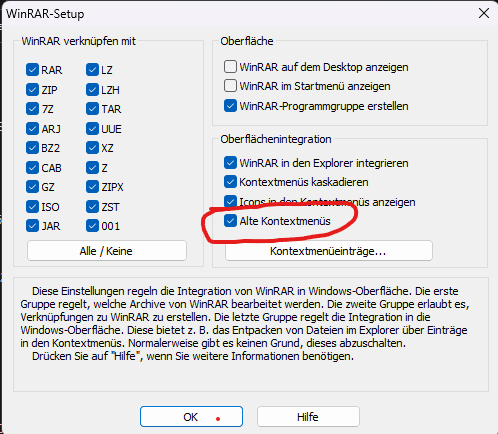Toggle Icons in den Kontextmenüs anzeigen
This screenshot has width=498, height=434.
pos(230,201)
